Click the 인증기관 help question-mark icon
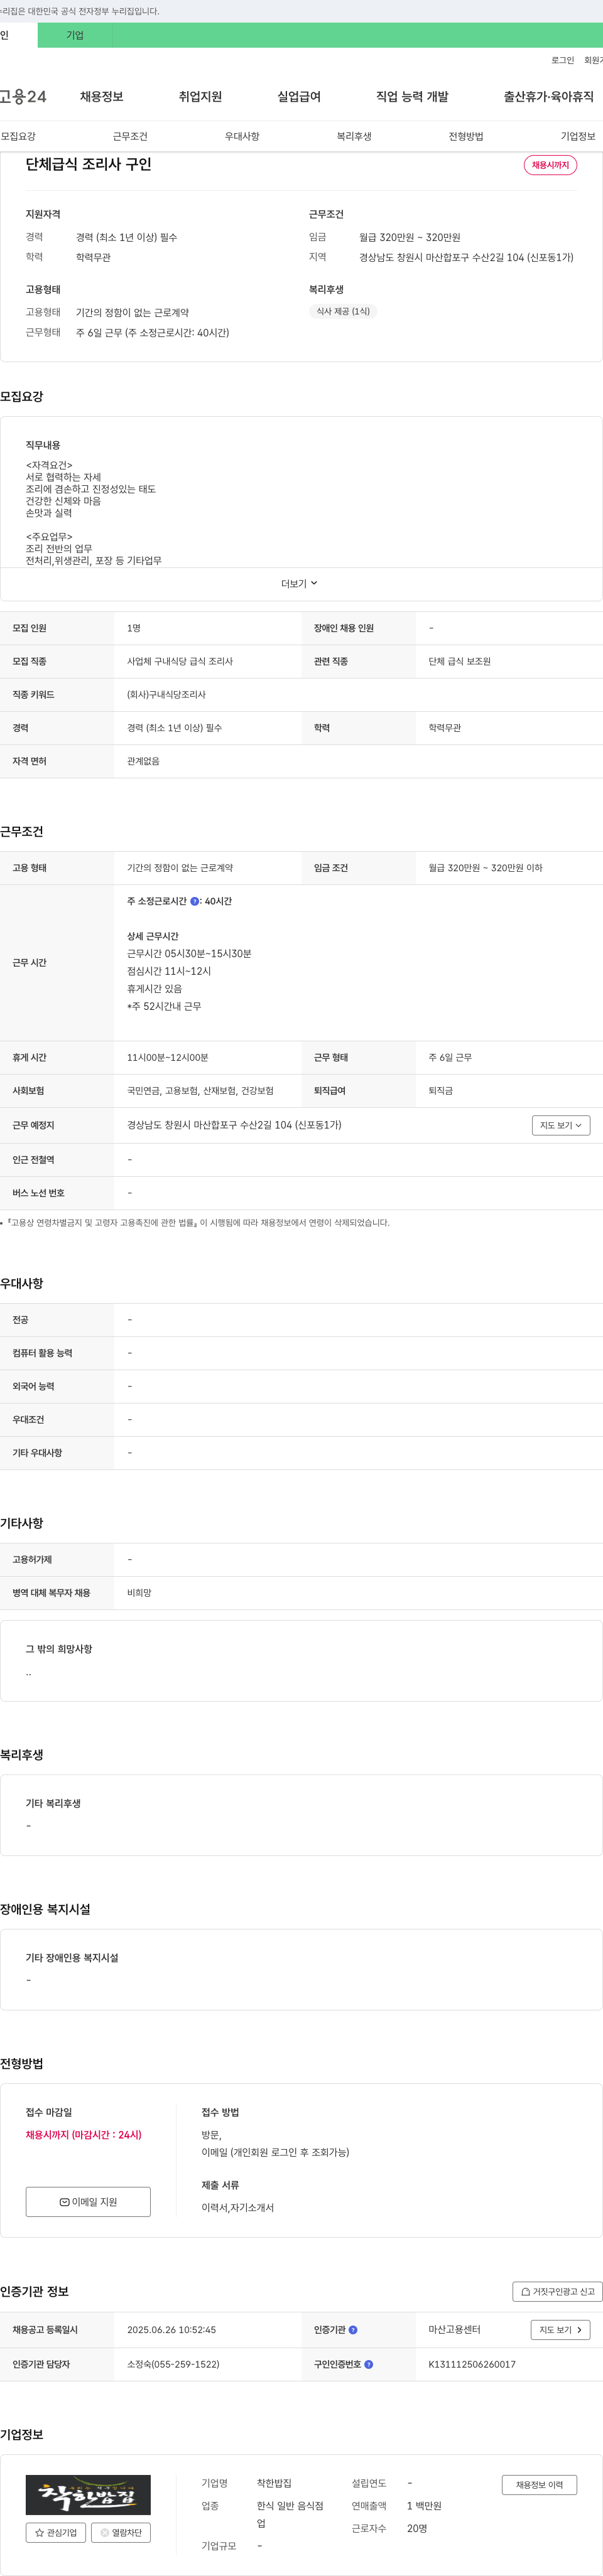 tap(353, 2330)
